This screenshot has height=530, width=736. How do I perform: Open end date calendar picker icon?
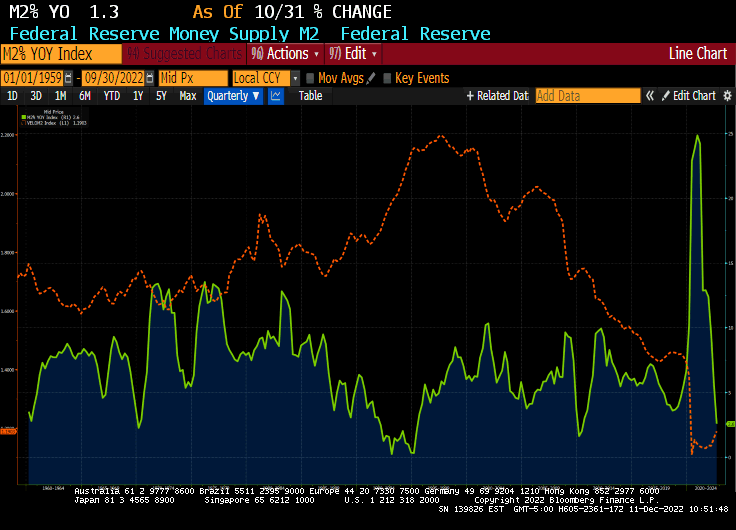150,78
